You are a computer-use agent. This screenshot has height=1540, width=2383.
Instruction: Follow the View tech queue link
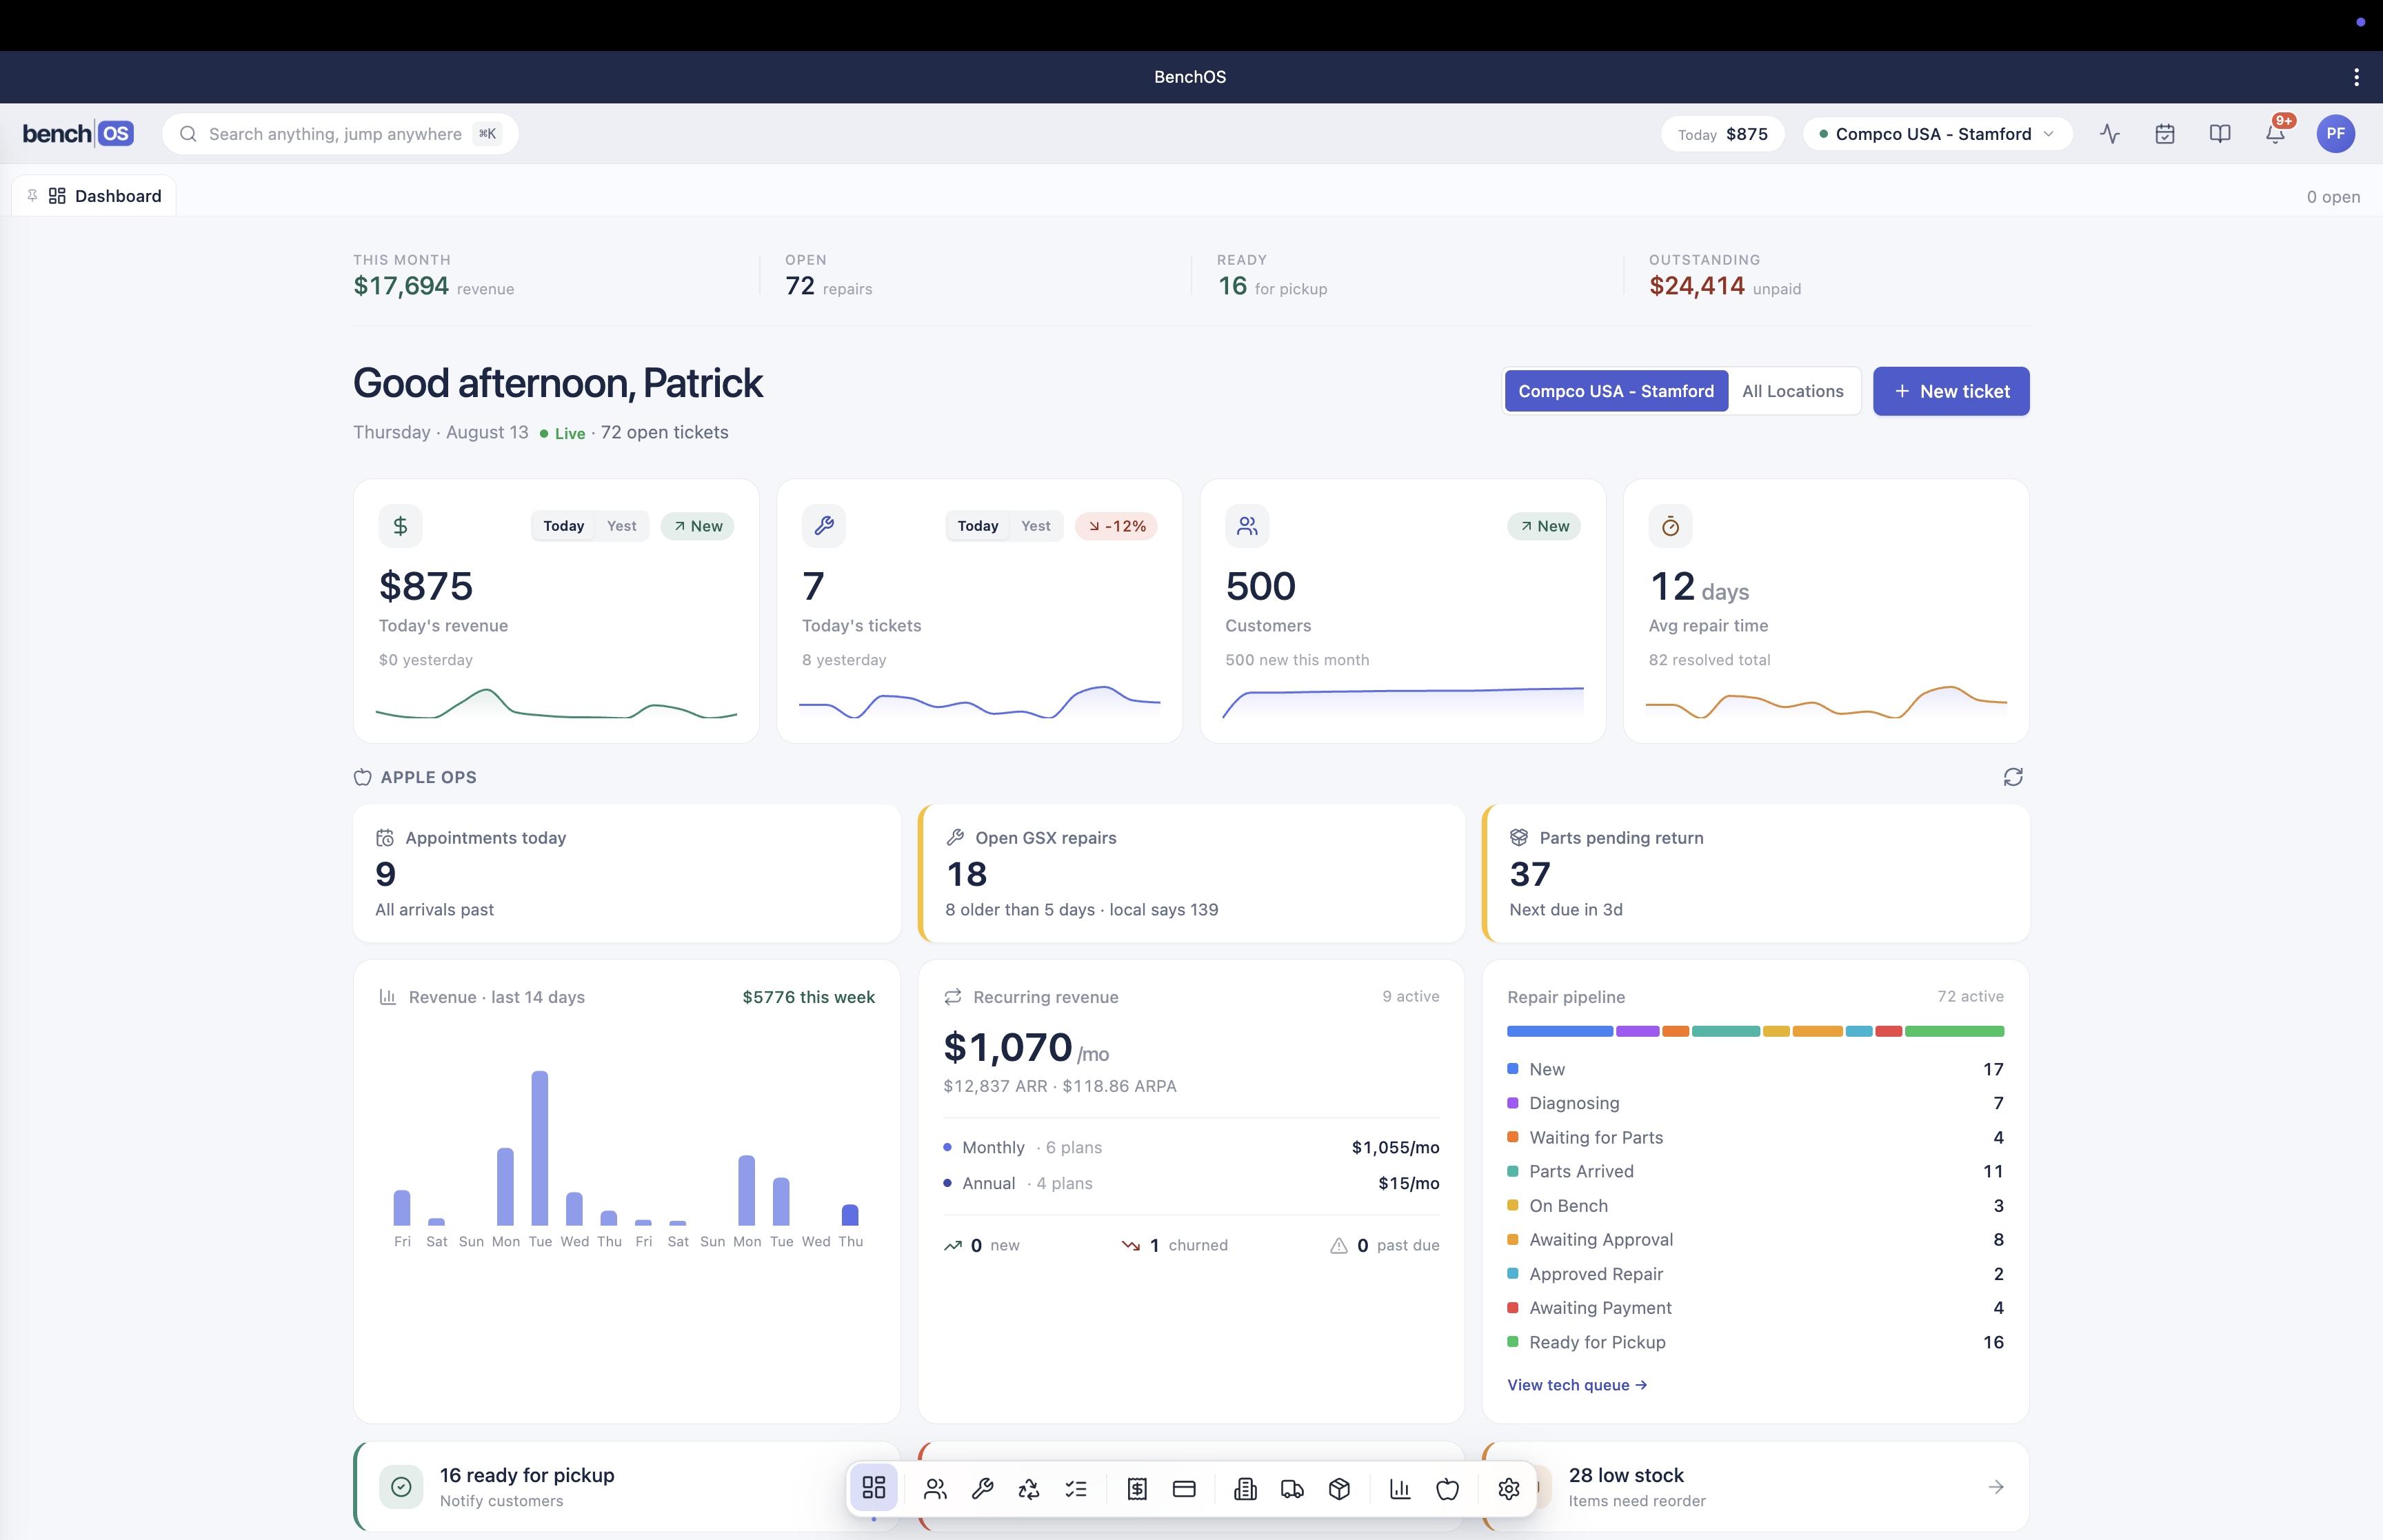click(x=1577, y=1385)
